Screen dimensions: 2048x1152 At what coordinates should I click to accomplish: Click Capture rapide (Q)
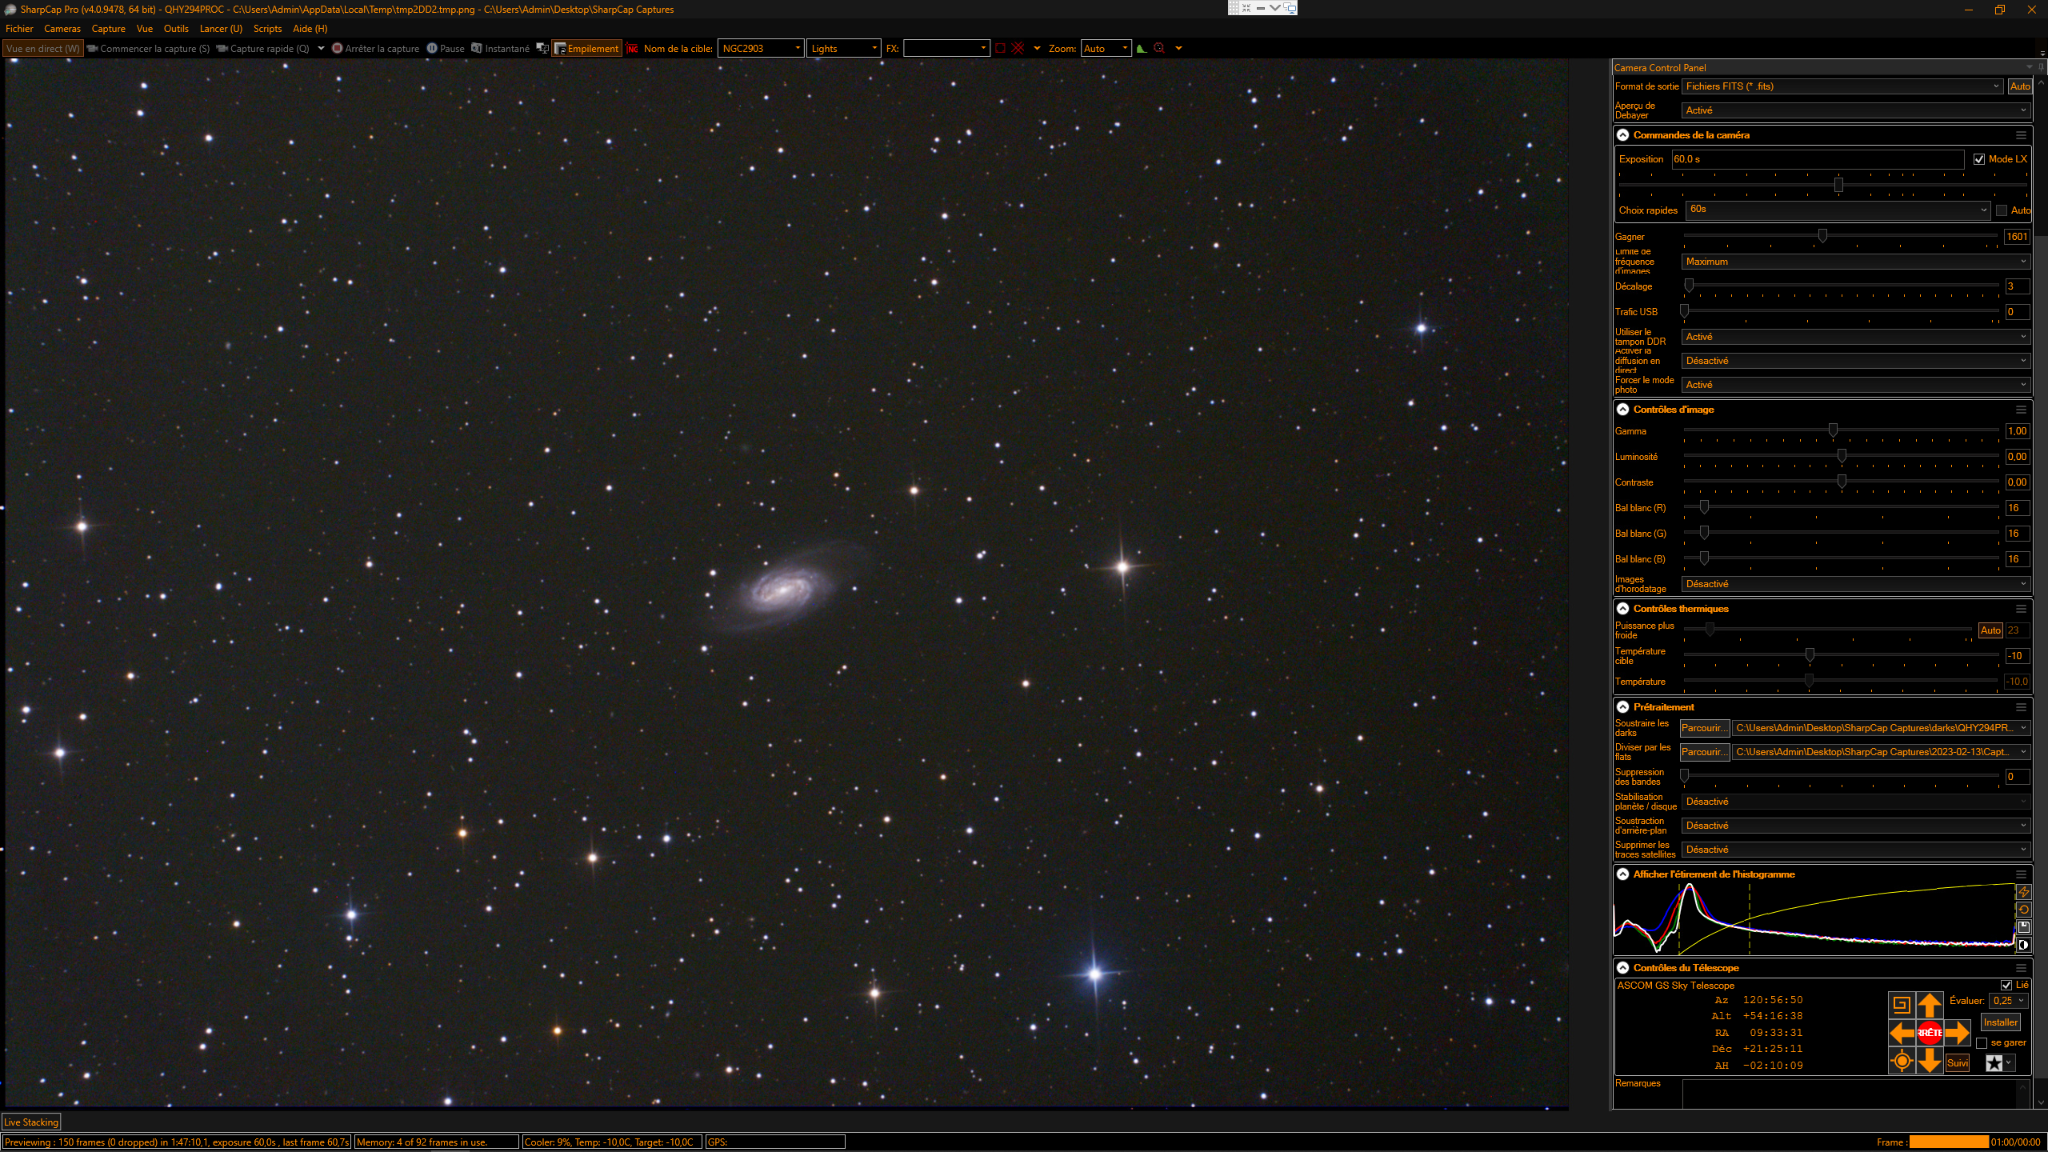click(x=263, y=48)
